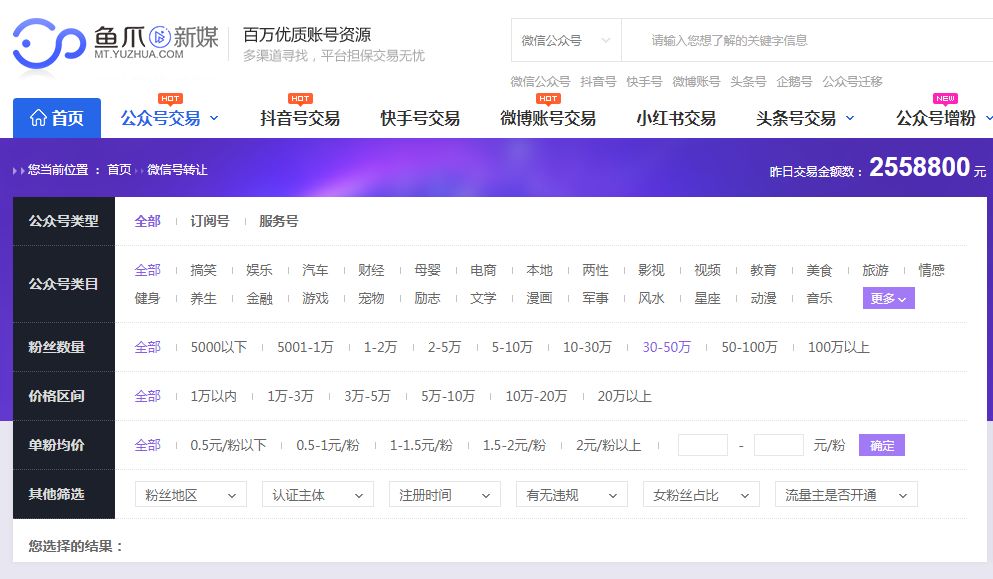Open the 微信公众号 search type dropdown

coord(565,41)
